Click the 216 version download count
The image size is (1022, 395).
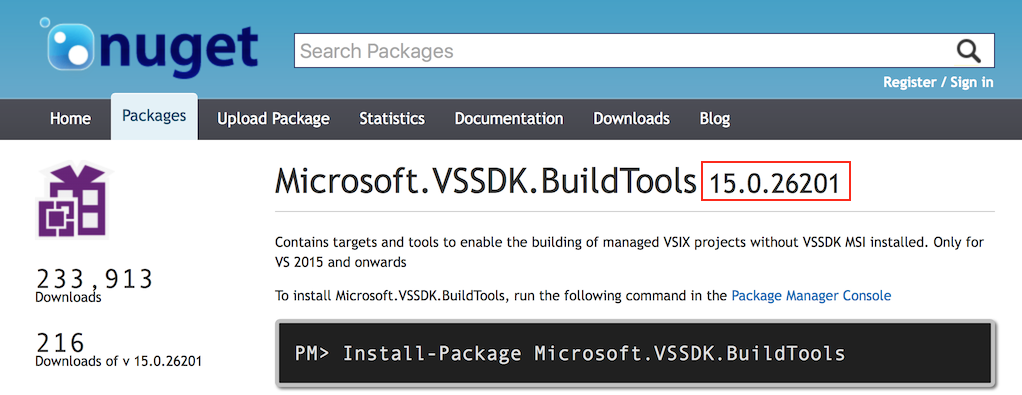60,343
